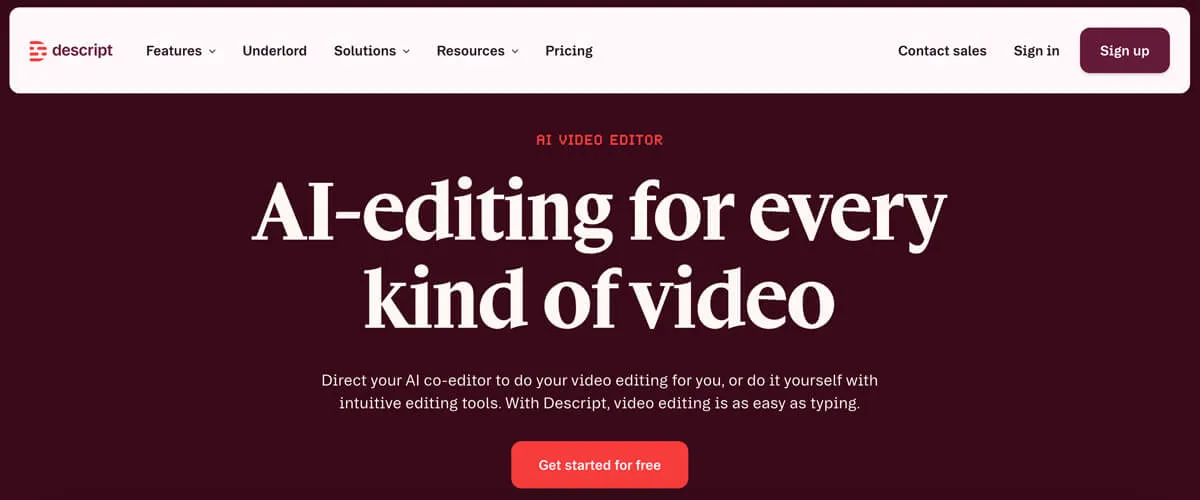Click the Descript logo icon
The width and height of the screenshot is (1200, 500).
click(x=38, y=51)
